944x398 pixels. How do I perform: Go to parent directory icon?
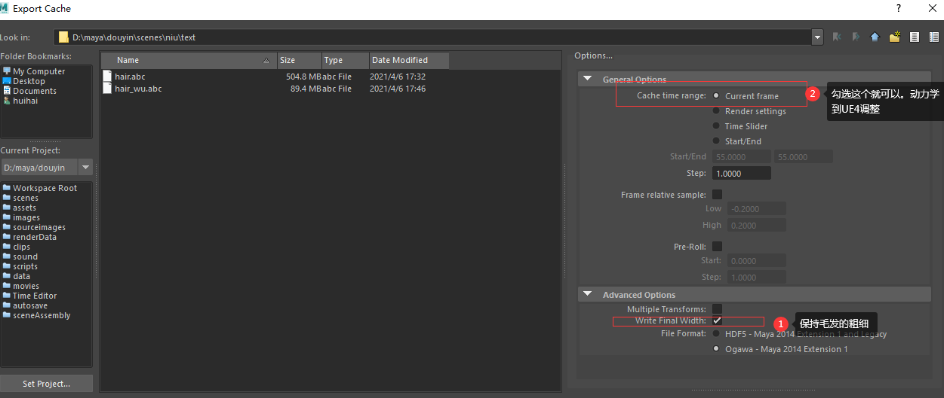tap(875, 37)
